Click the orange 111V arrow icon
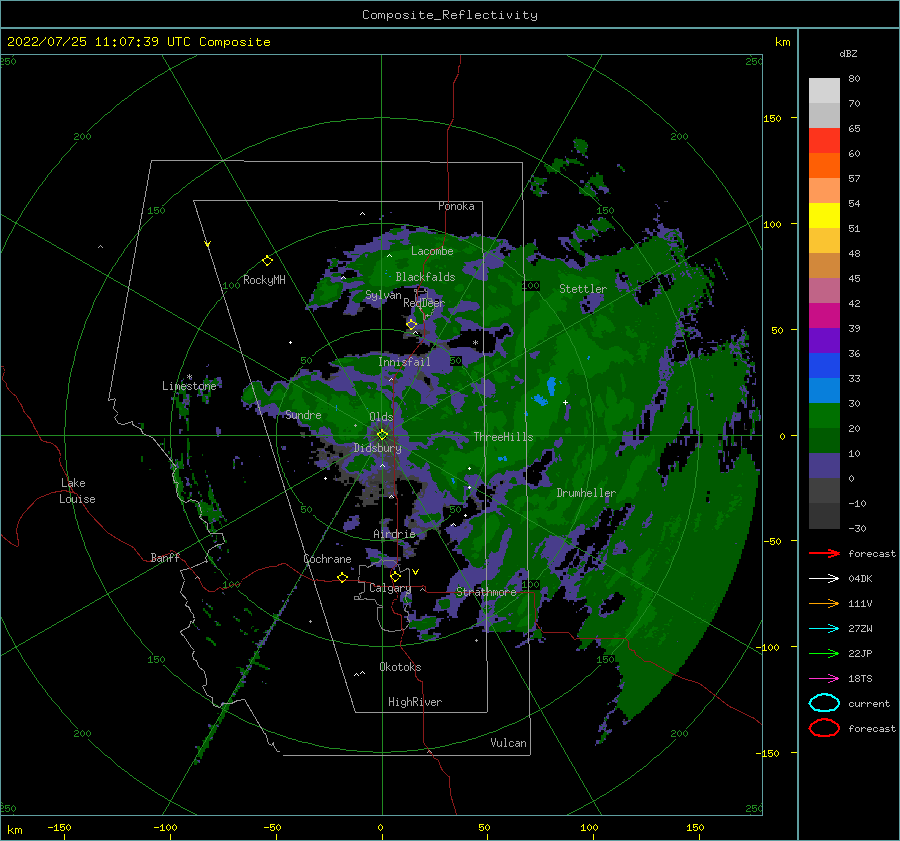Screen dimensions: 900x841 (x=824, y=603)
